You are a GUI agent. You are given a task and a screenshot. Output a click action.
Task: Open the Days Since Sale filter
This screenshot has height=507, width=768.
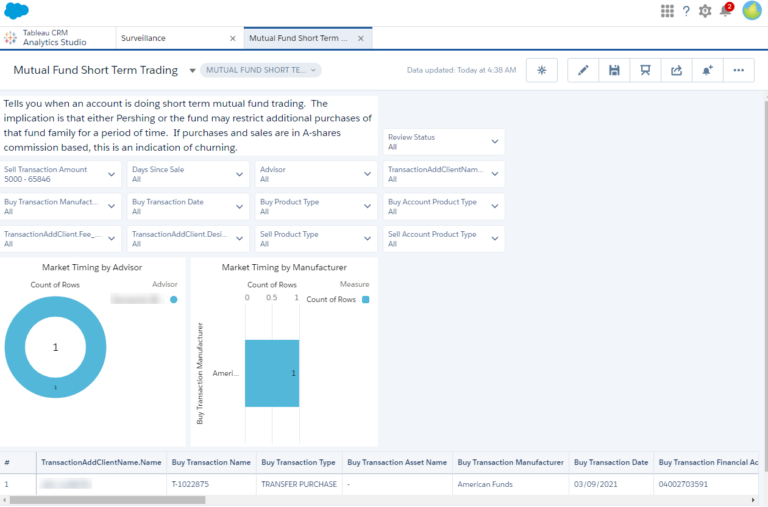pyautogui.click(x=188, y=174)
